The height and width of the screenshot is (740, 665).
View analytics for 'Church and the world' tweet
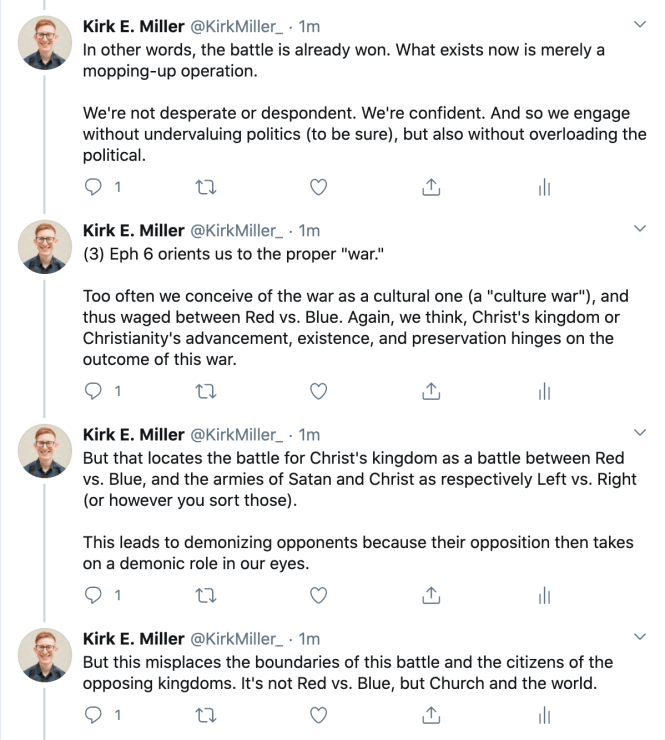click(545, 715)
